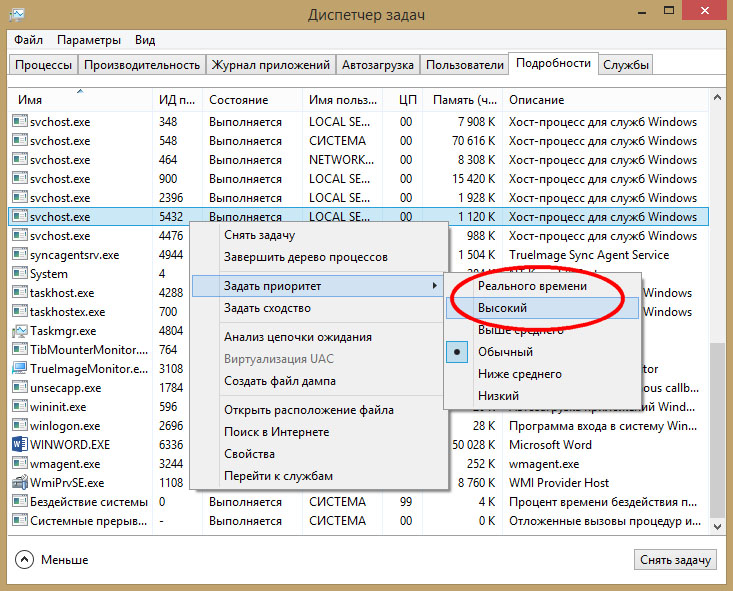Switch to the Пользователи tab
Viewport: 733px width, 591px height.
click(465, 65)
